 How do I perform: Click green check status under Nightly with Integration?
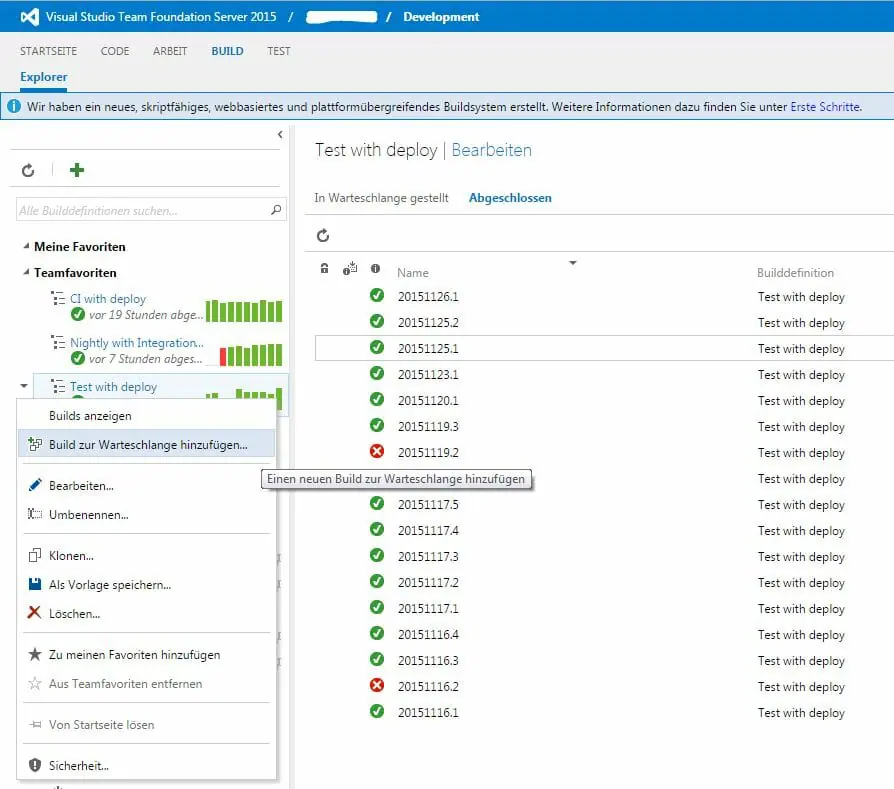(78, 358)
